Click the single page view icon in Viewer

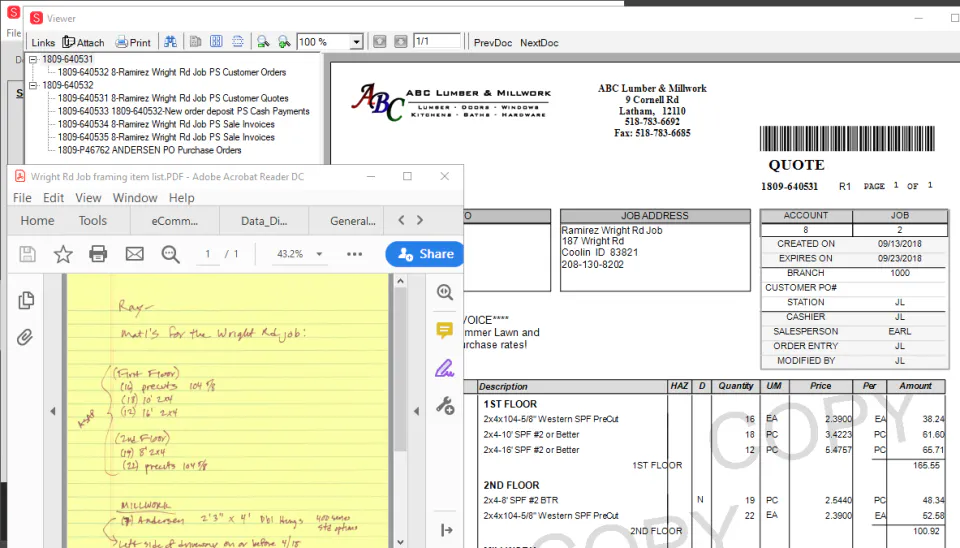(195, 42)
